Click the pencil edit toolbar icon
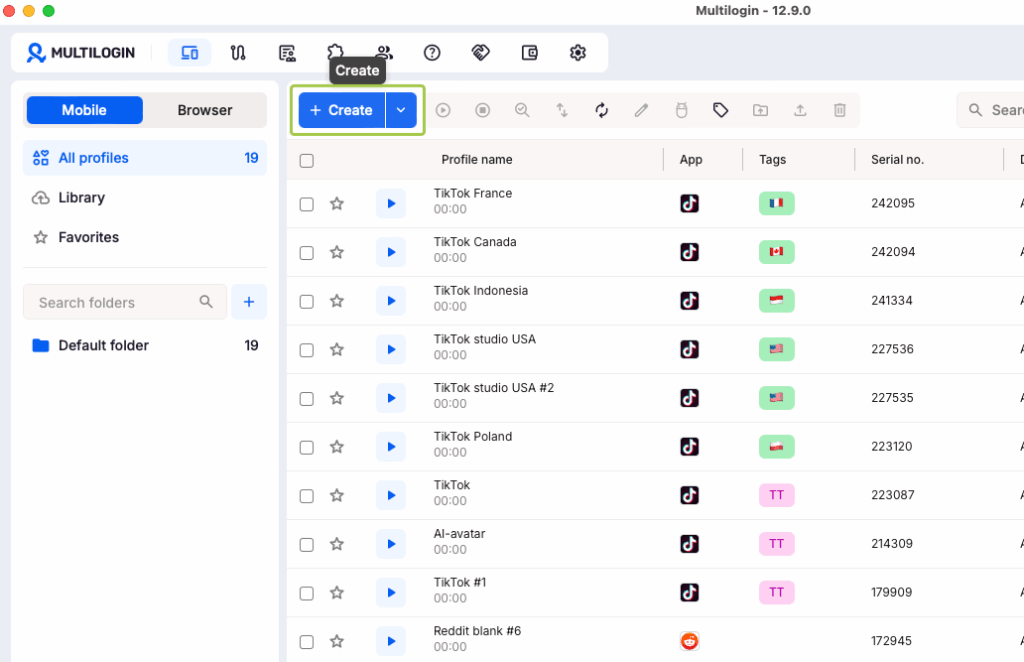 [641, 110]
